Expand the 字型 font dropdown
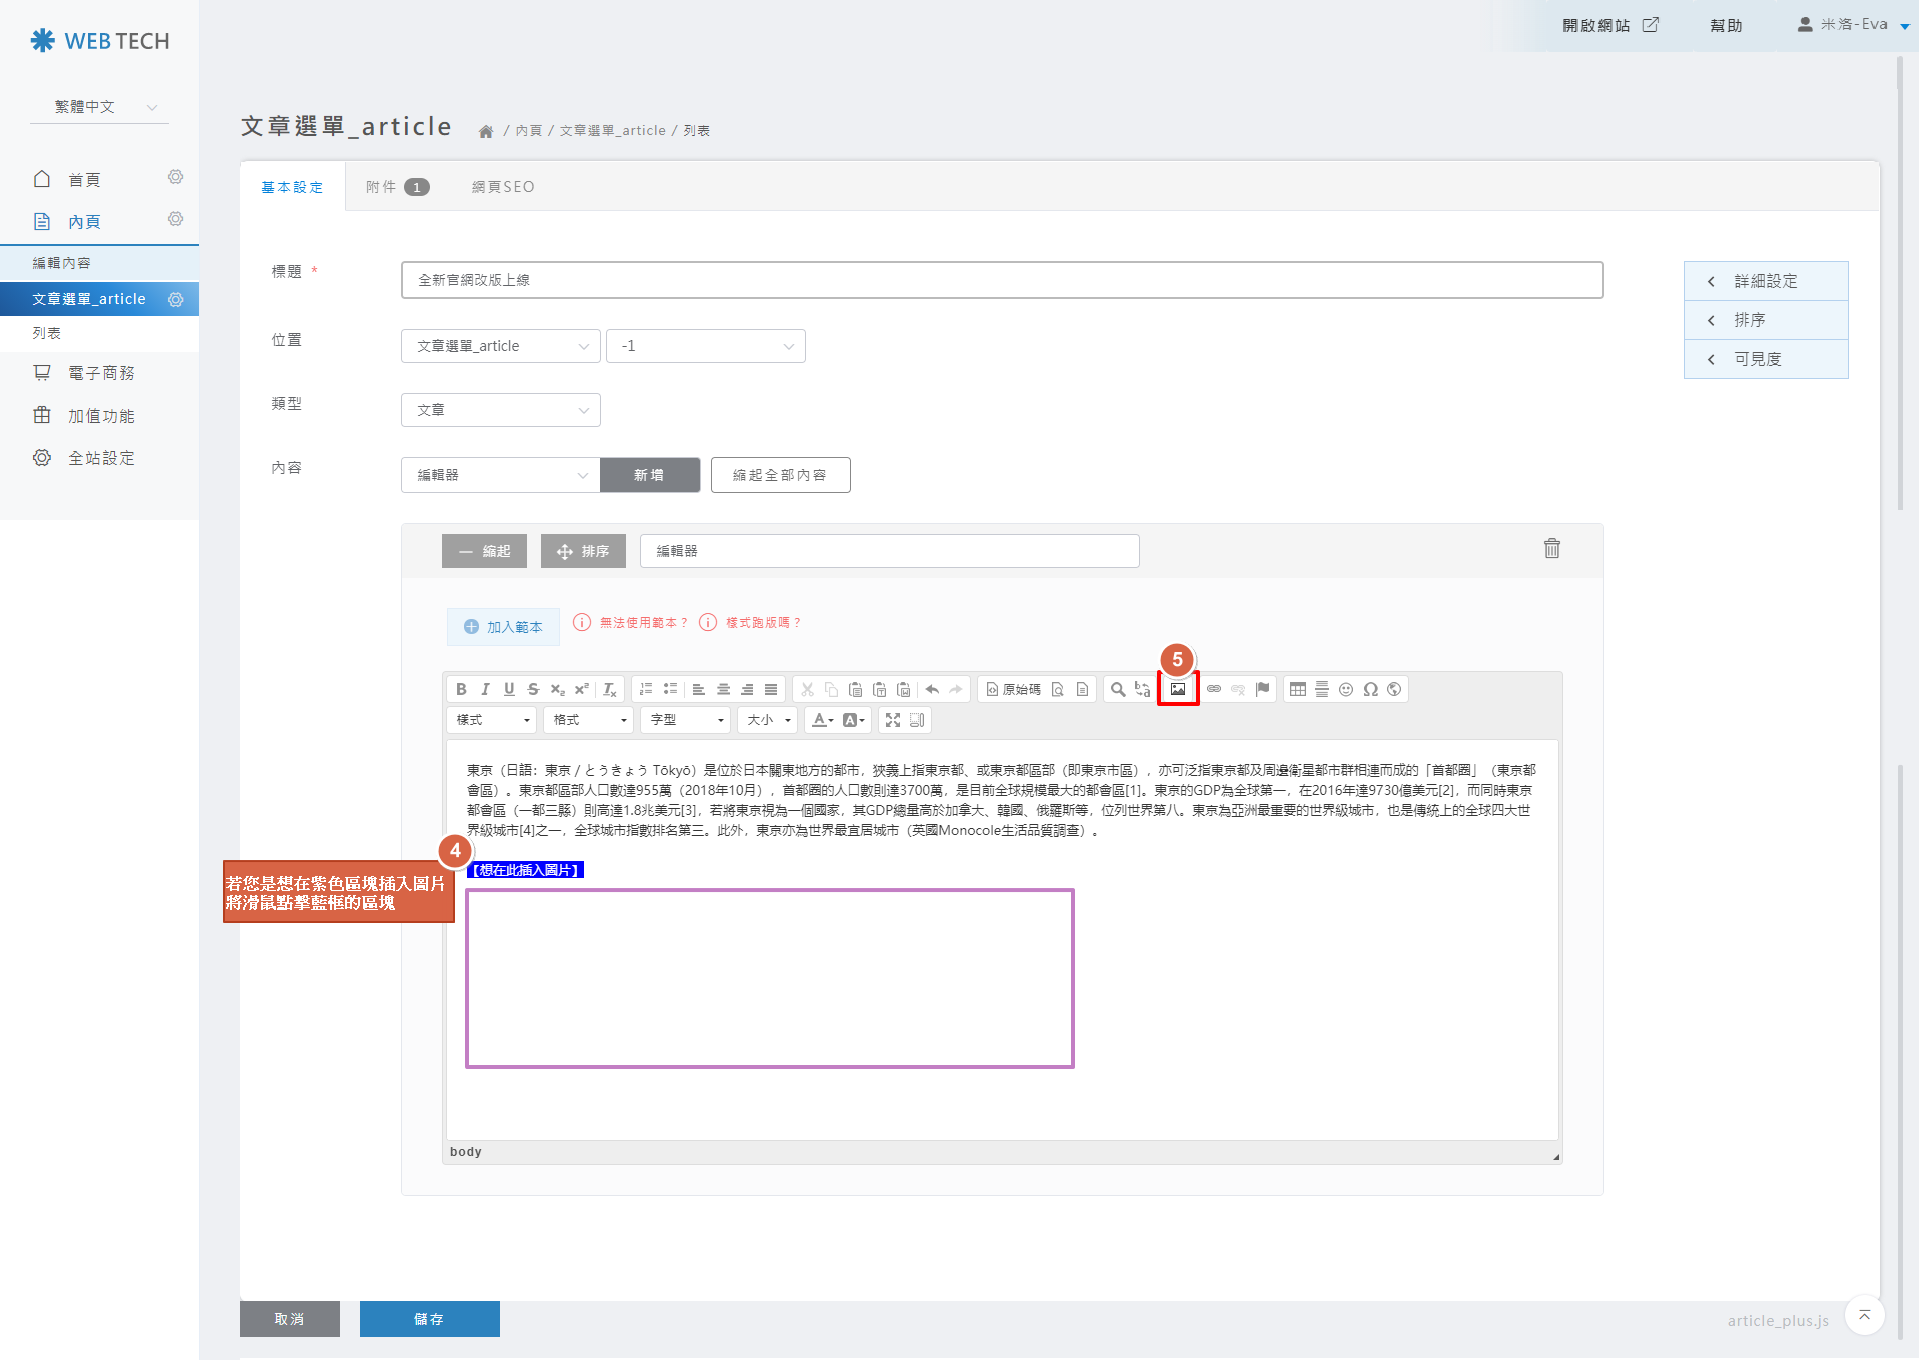The height and width of the screenshot is (1360, 1919). coord(686,720)
